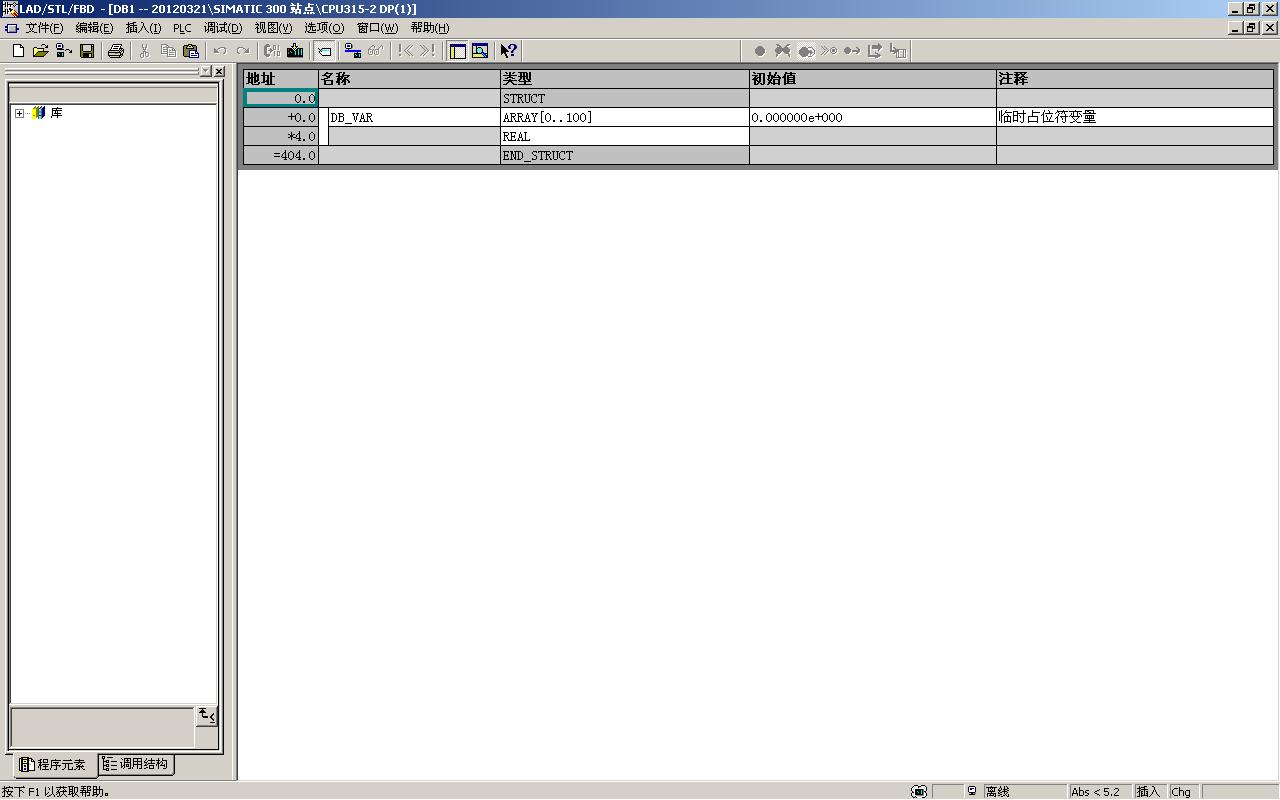This screenshot has width=1280, height=800.
Task: Click the 名称 column header
Action: (x=409, y=78)
